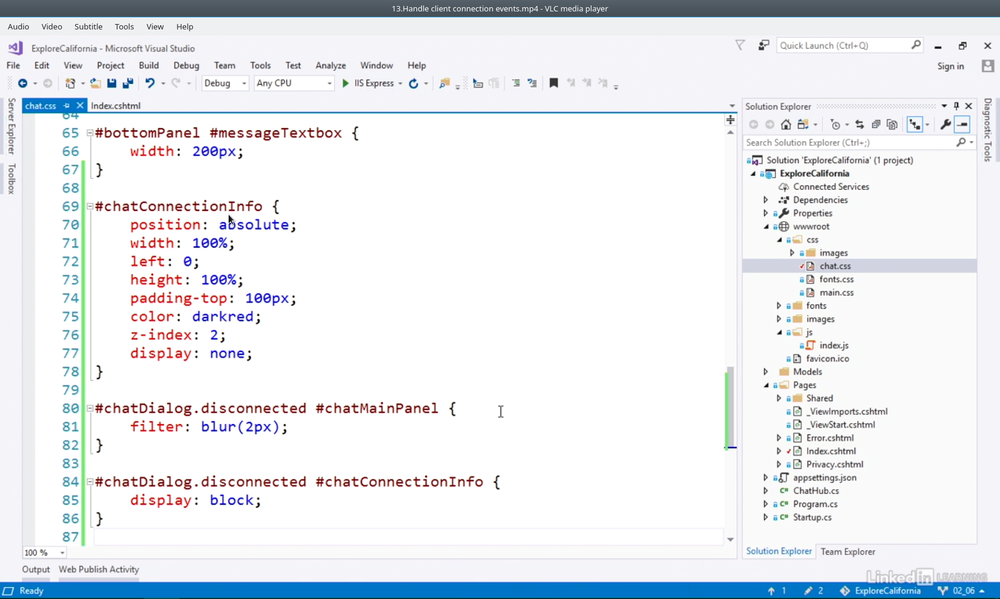Click the user account avatar icon
The image size is (1000, 599).
click(x=988, y=66)
